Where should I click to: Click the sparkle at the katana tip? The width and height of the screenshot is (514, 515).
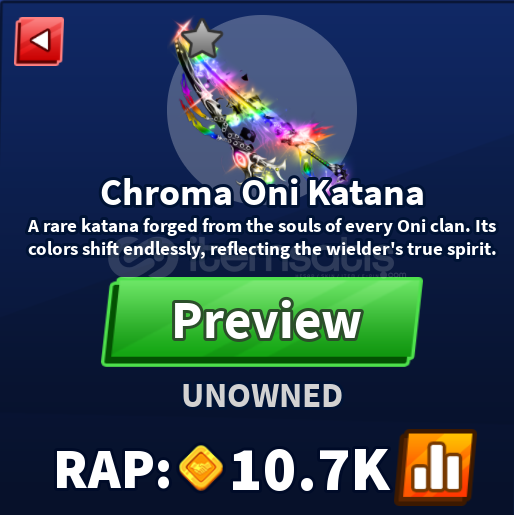click(182, 30)
